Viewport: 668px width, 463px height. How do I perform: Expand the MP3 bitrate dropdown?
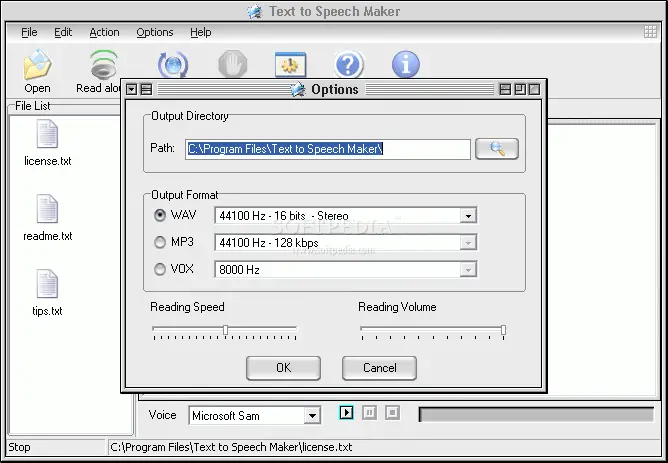pyautogui.click(x=468, y=243)
